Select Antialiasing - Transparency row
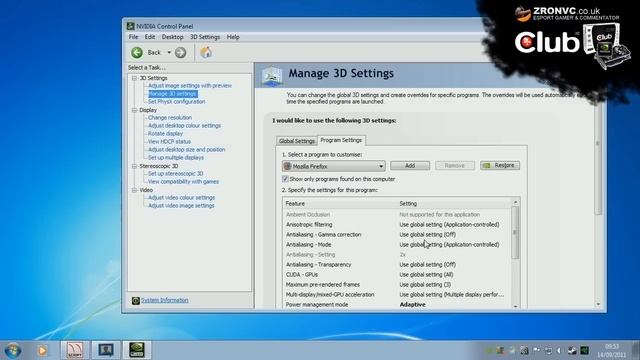The width and height of the screenshot is (640, 360). point(396,264)
